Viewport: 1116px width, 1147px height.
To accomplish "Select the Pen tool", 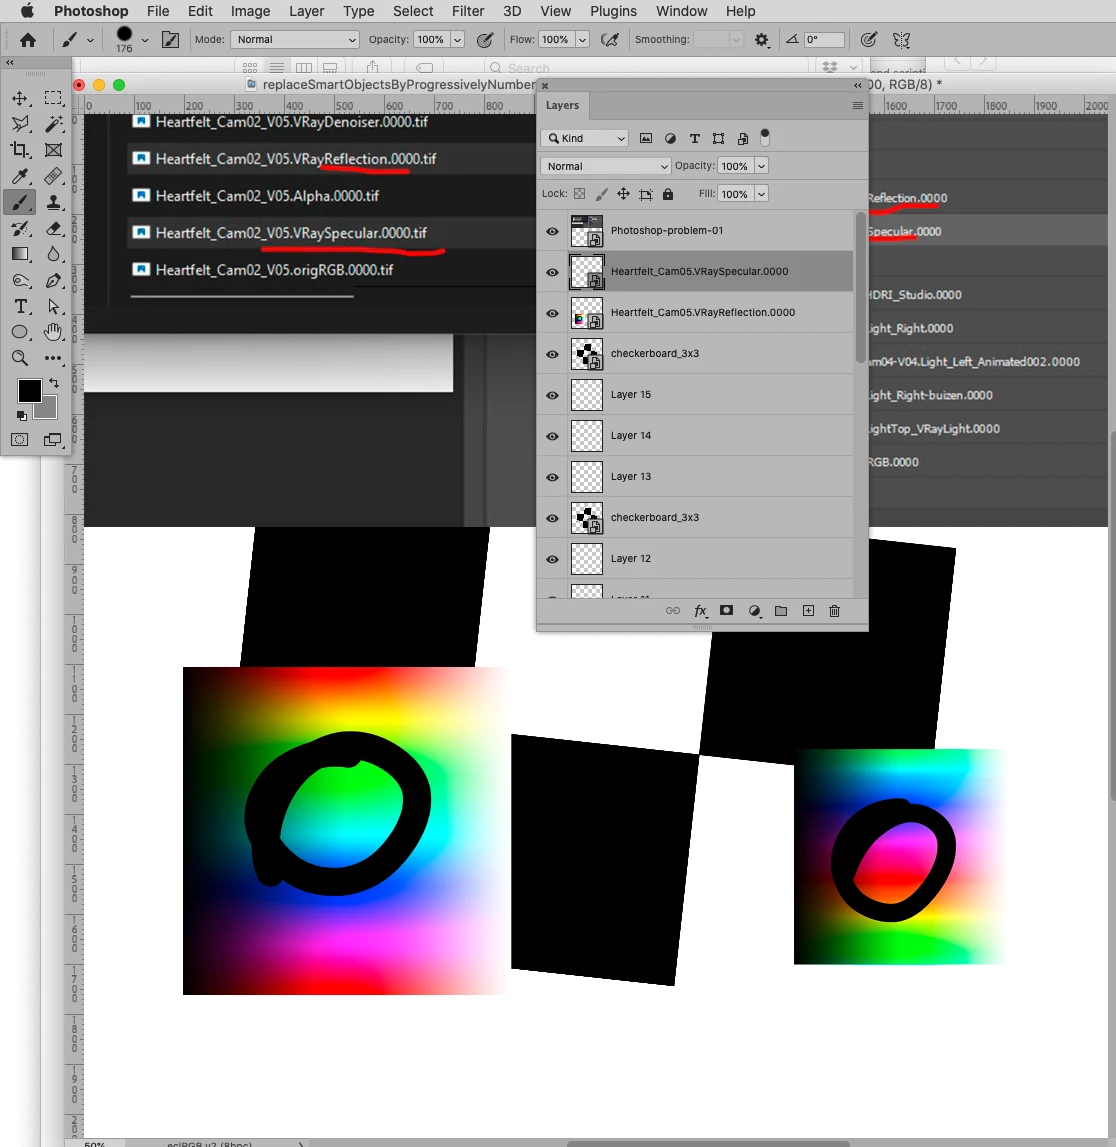I will [x=53, y=281].
